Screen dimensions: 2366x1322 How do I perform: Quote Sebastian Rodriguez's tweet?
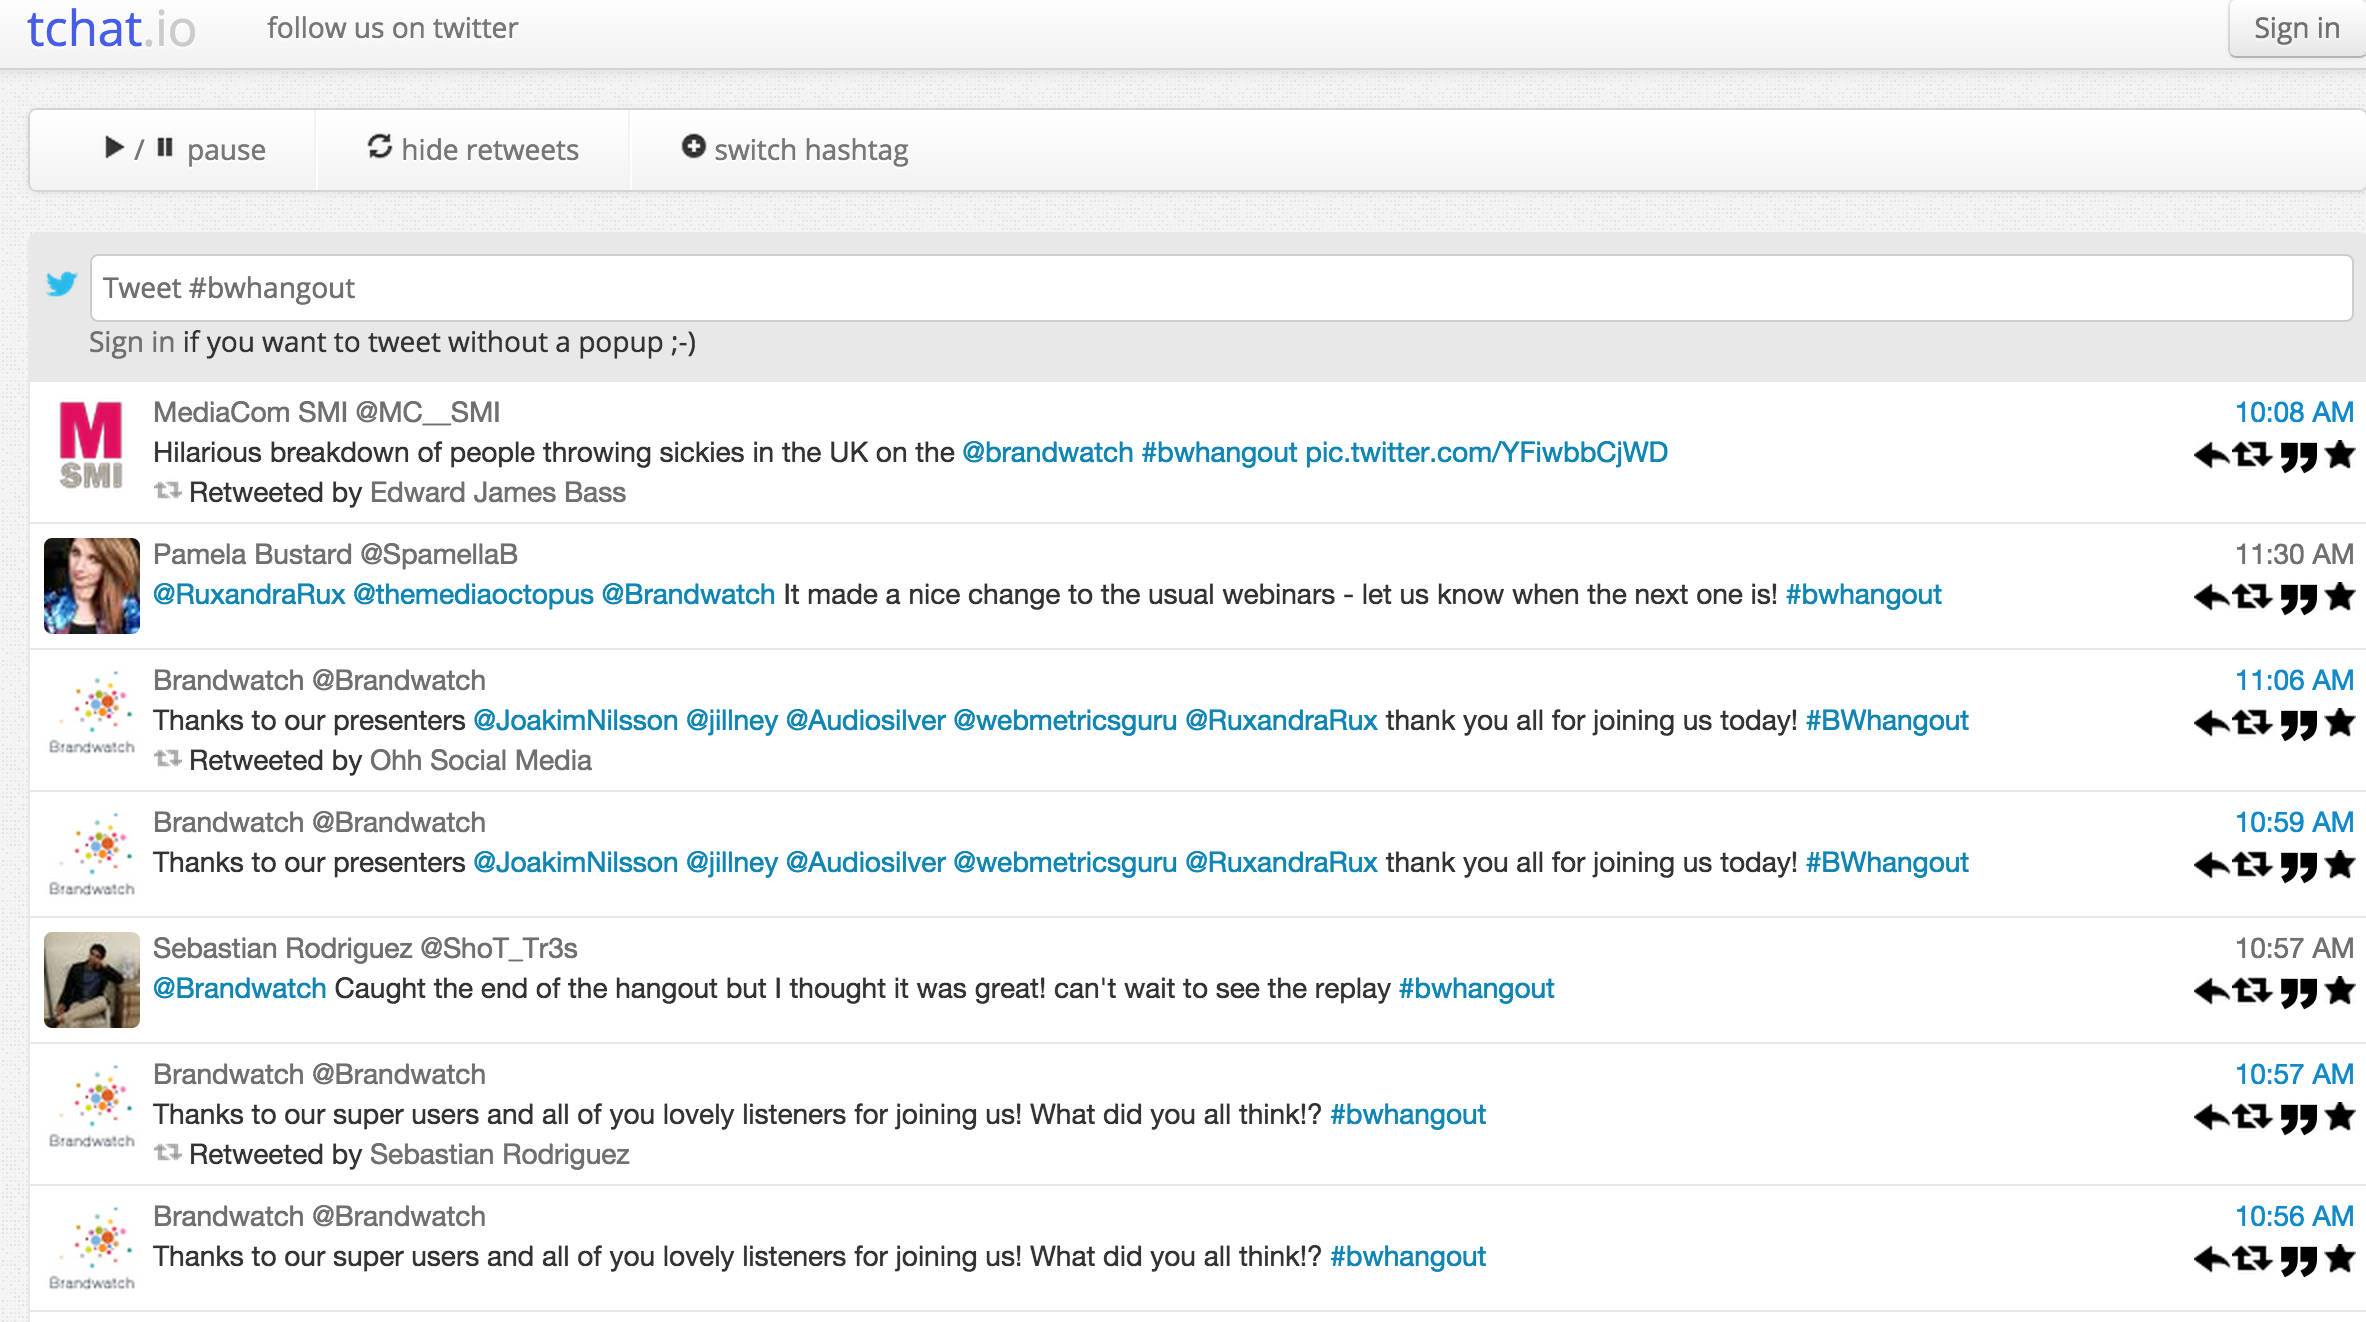pos(2299,992)
